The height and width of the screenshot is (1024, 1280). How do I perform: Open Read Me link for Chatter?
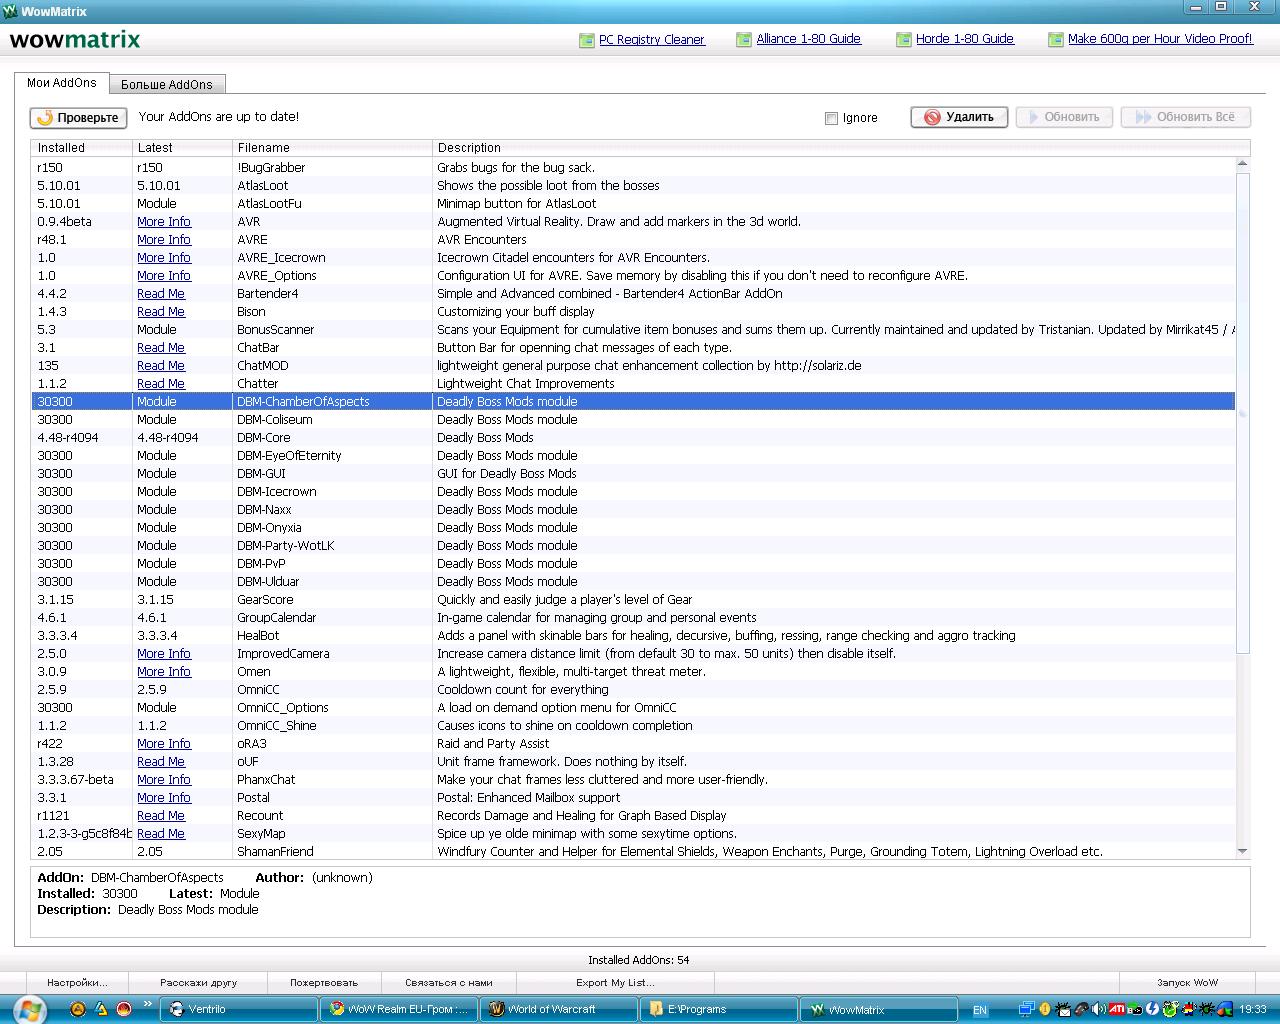pos(161,384)
